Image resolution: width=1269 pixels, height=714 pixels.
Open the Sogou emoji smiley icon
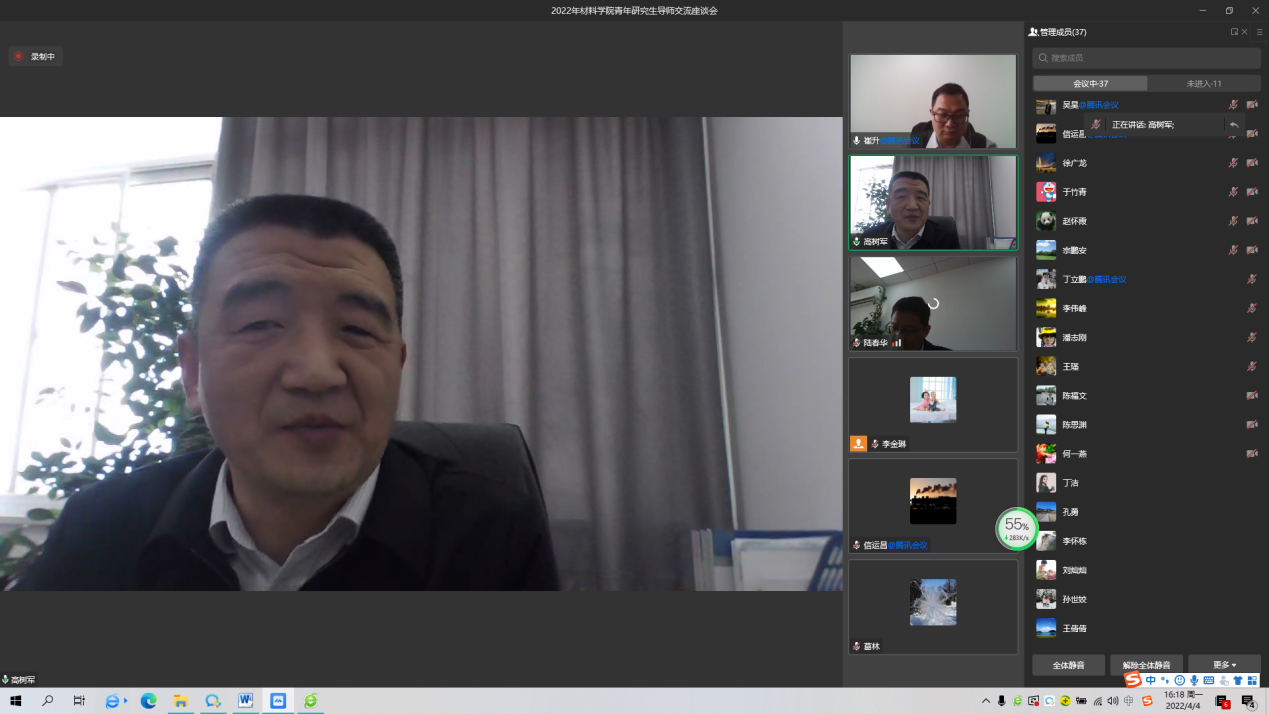coord(1180,681)
